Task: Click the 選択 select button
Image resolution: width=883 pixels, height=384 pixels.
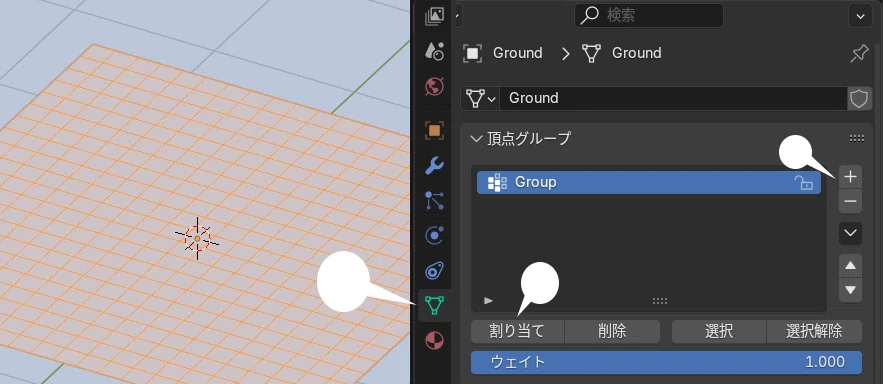Action: click(719, 331)
